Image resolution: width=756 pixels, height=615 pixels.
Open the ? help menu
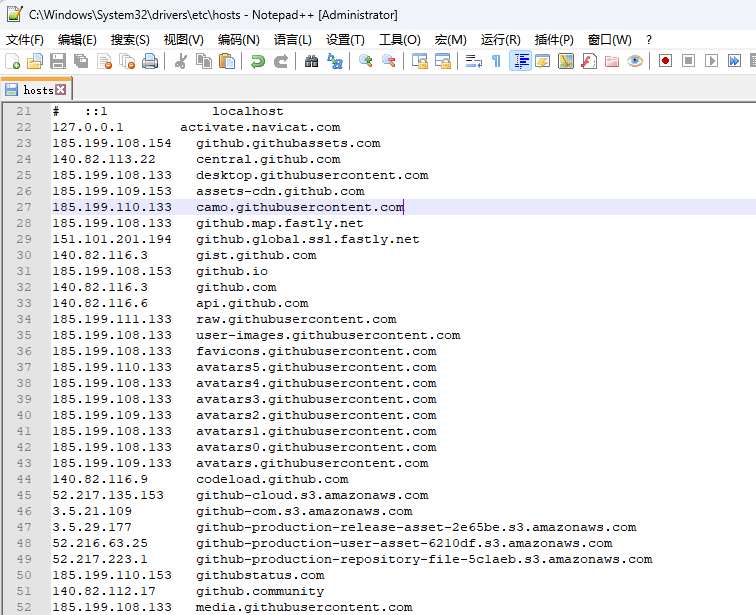[x=649, y=40]
